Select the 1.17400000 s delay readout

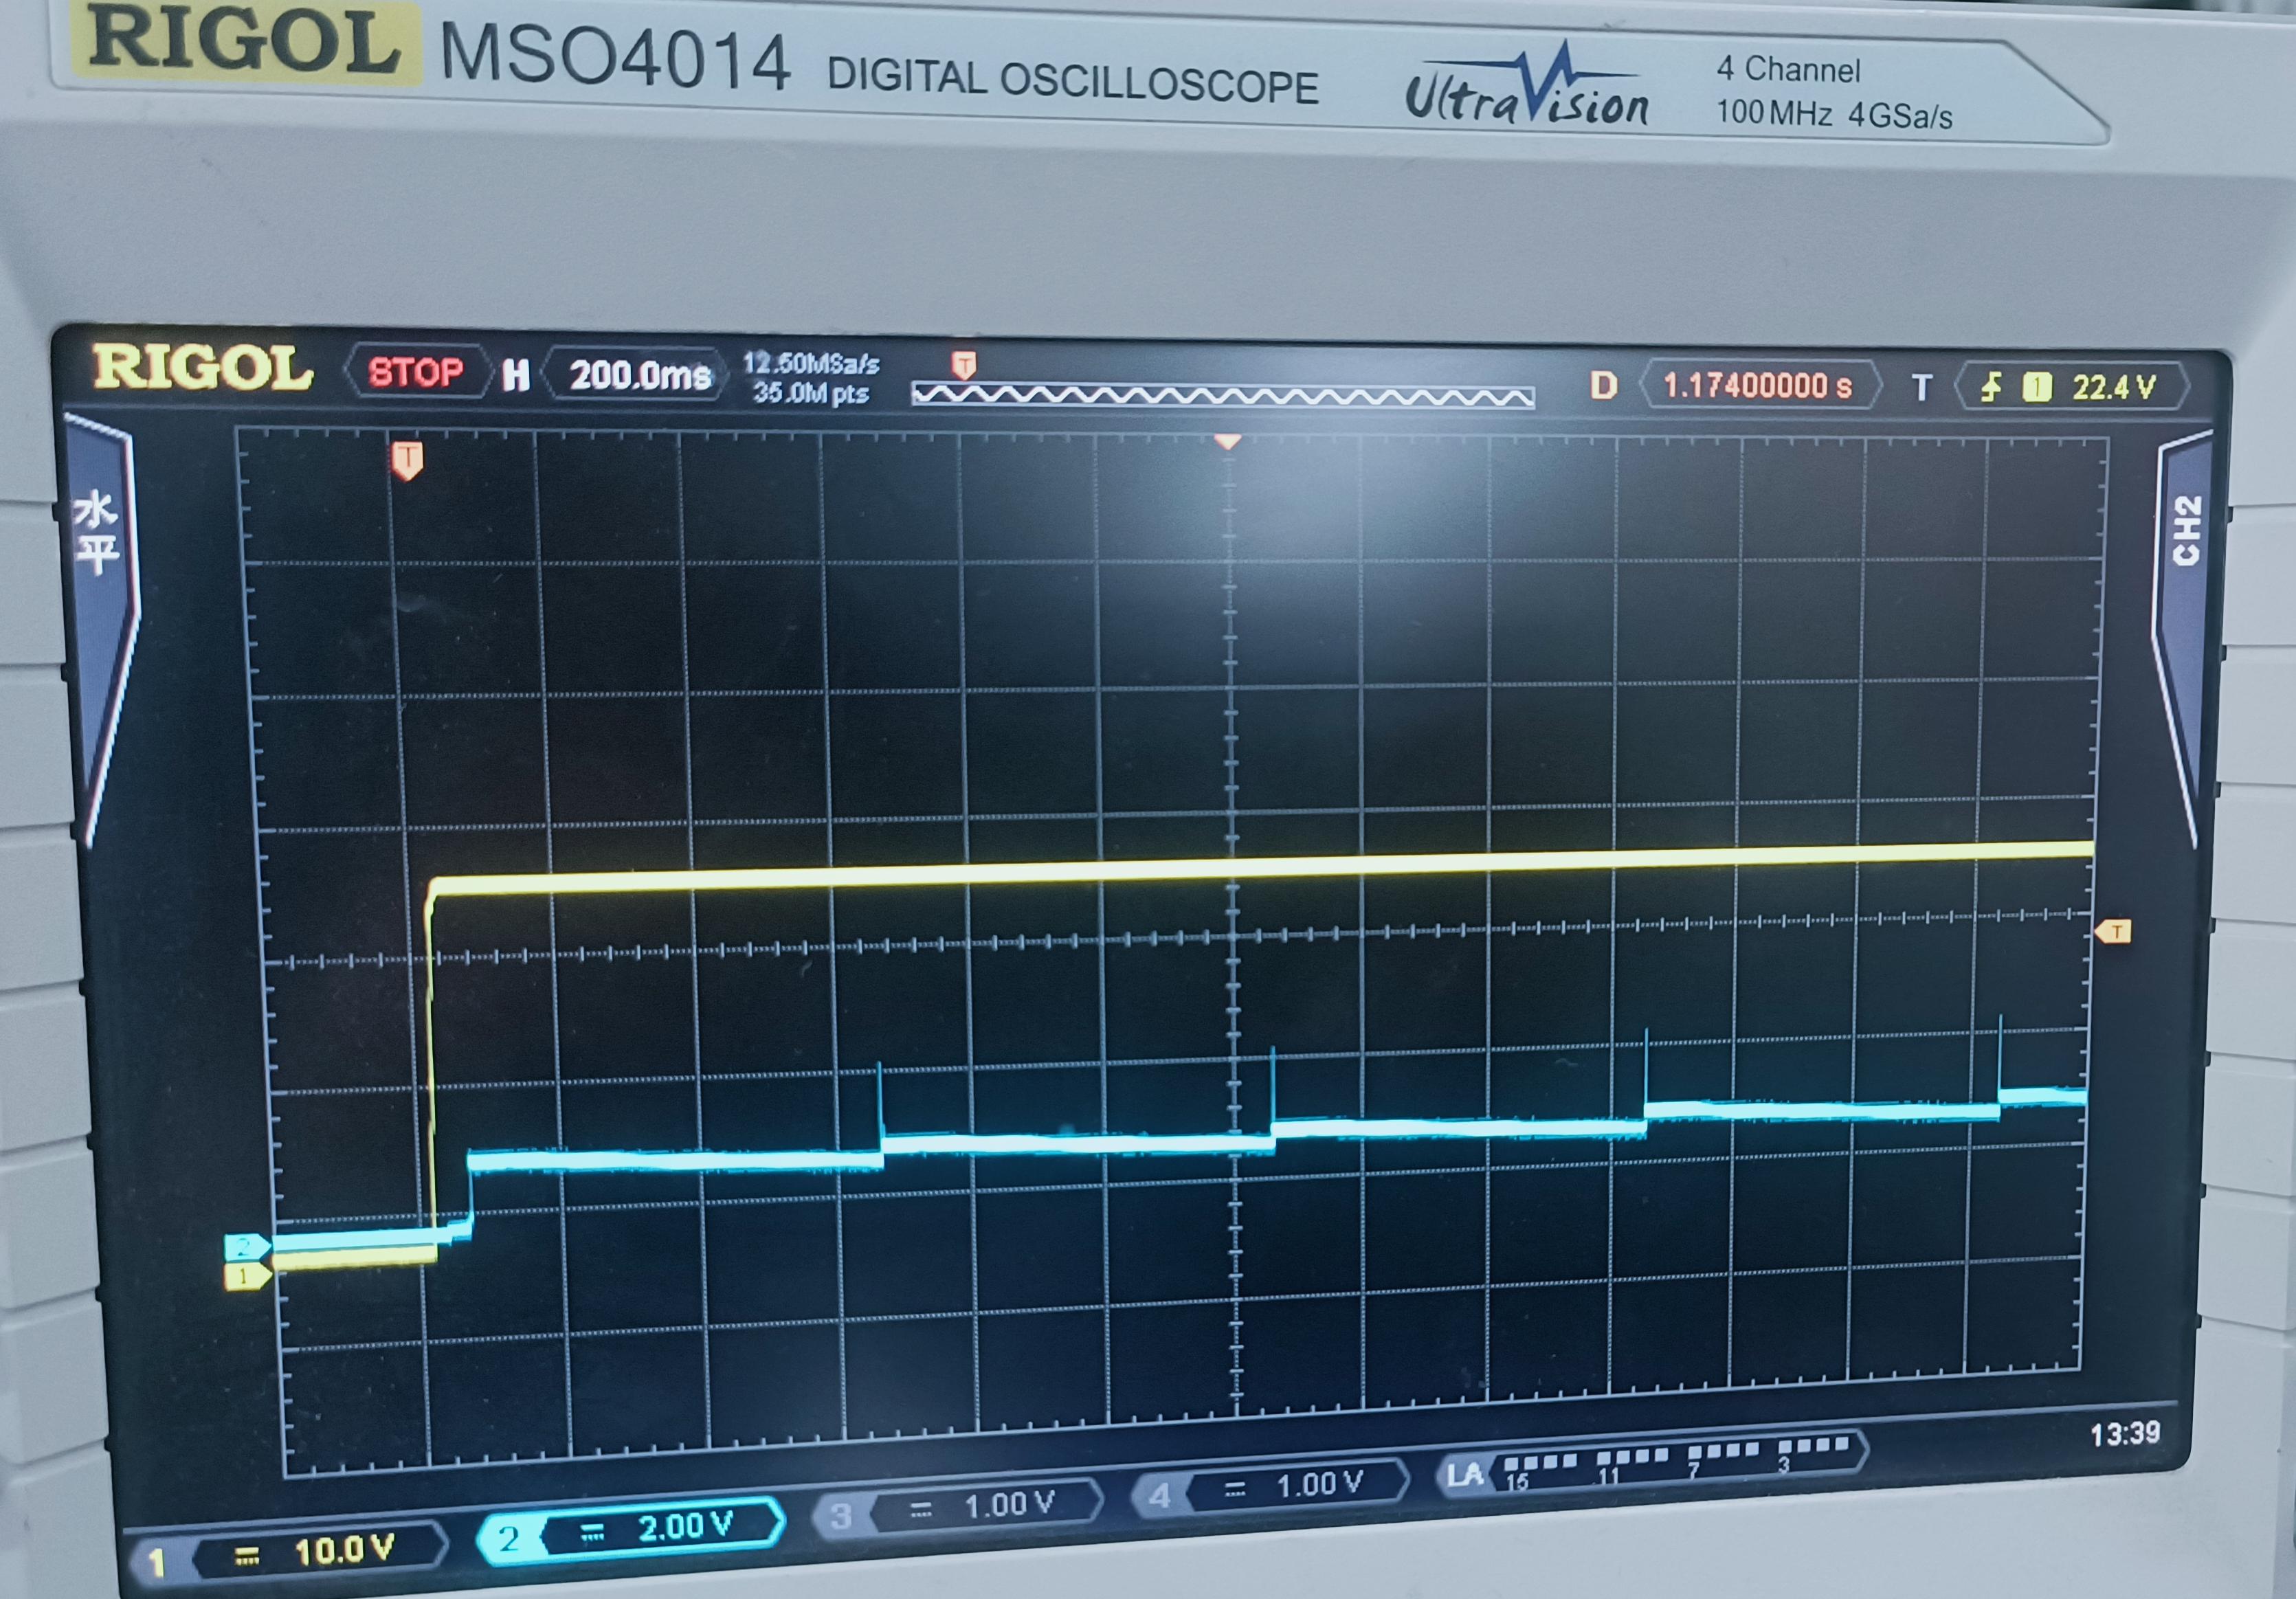pyautogui.click(x=1757, y=385)
